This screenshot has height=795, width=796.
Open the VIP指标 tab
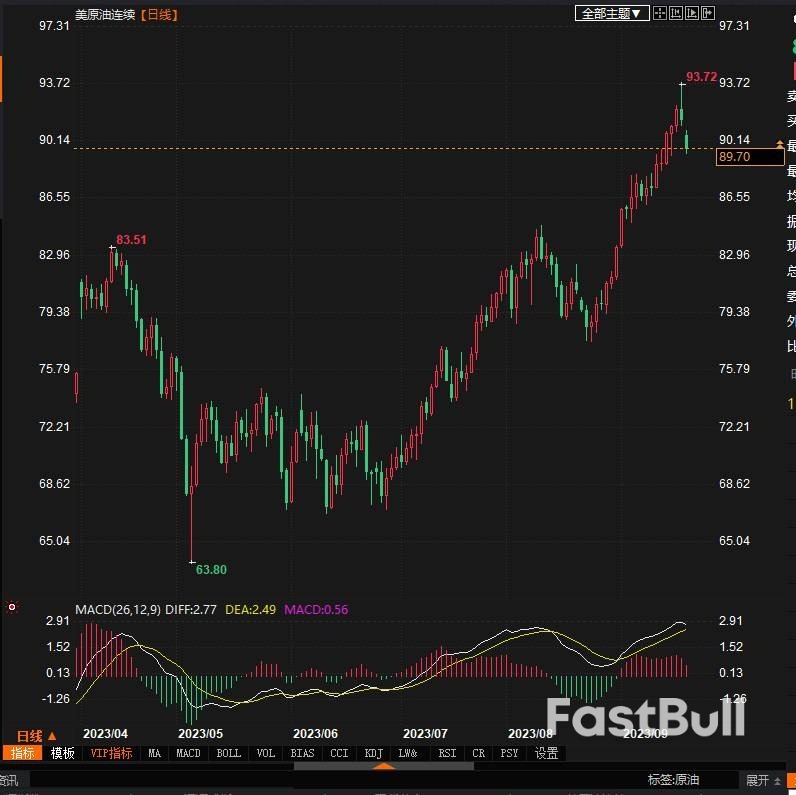111,753
